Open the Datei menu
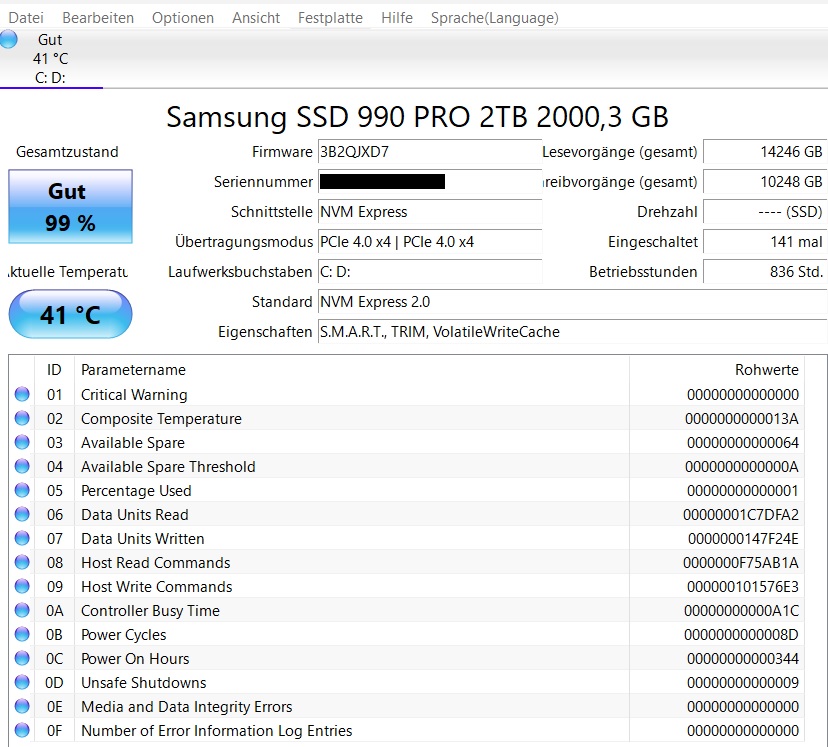 (x=26, y=18)
